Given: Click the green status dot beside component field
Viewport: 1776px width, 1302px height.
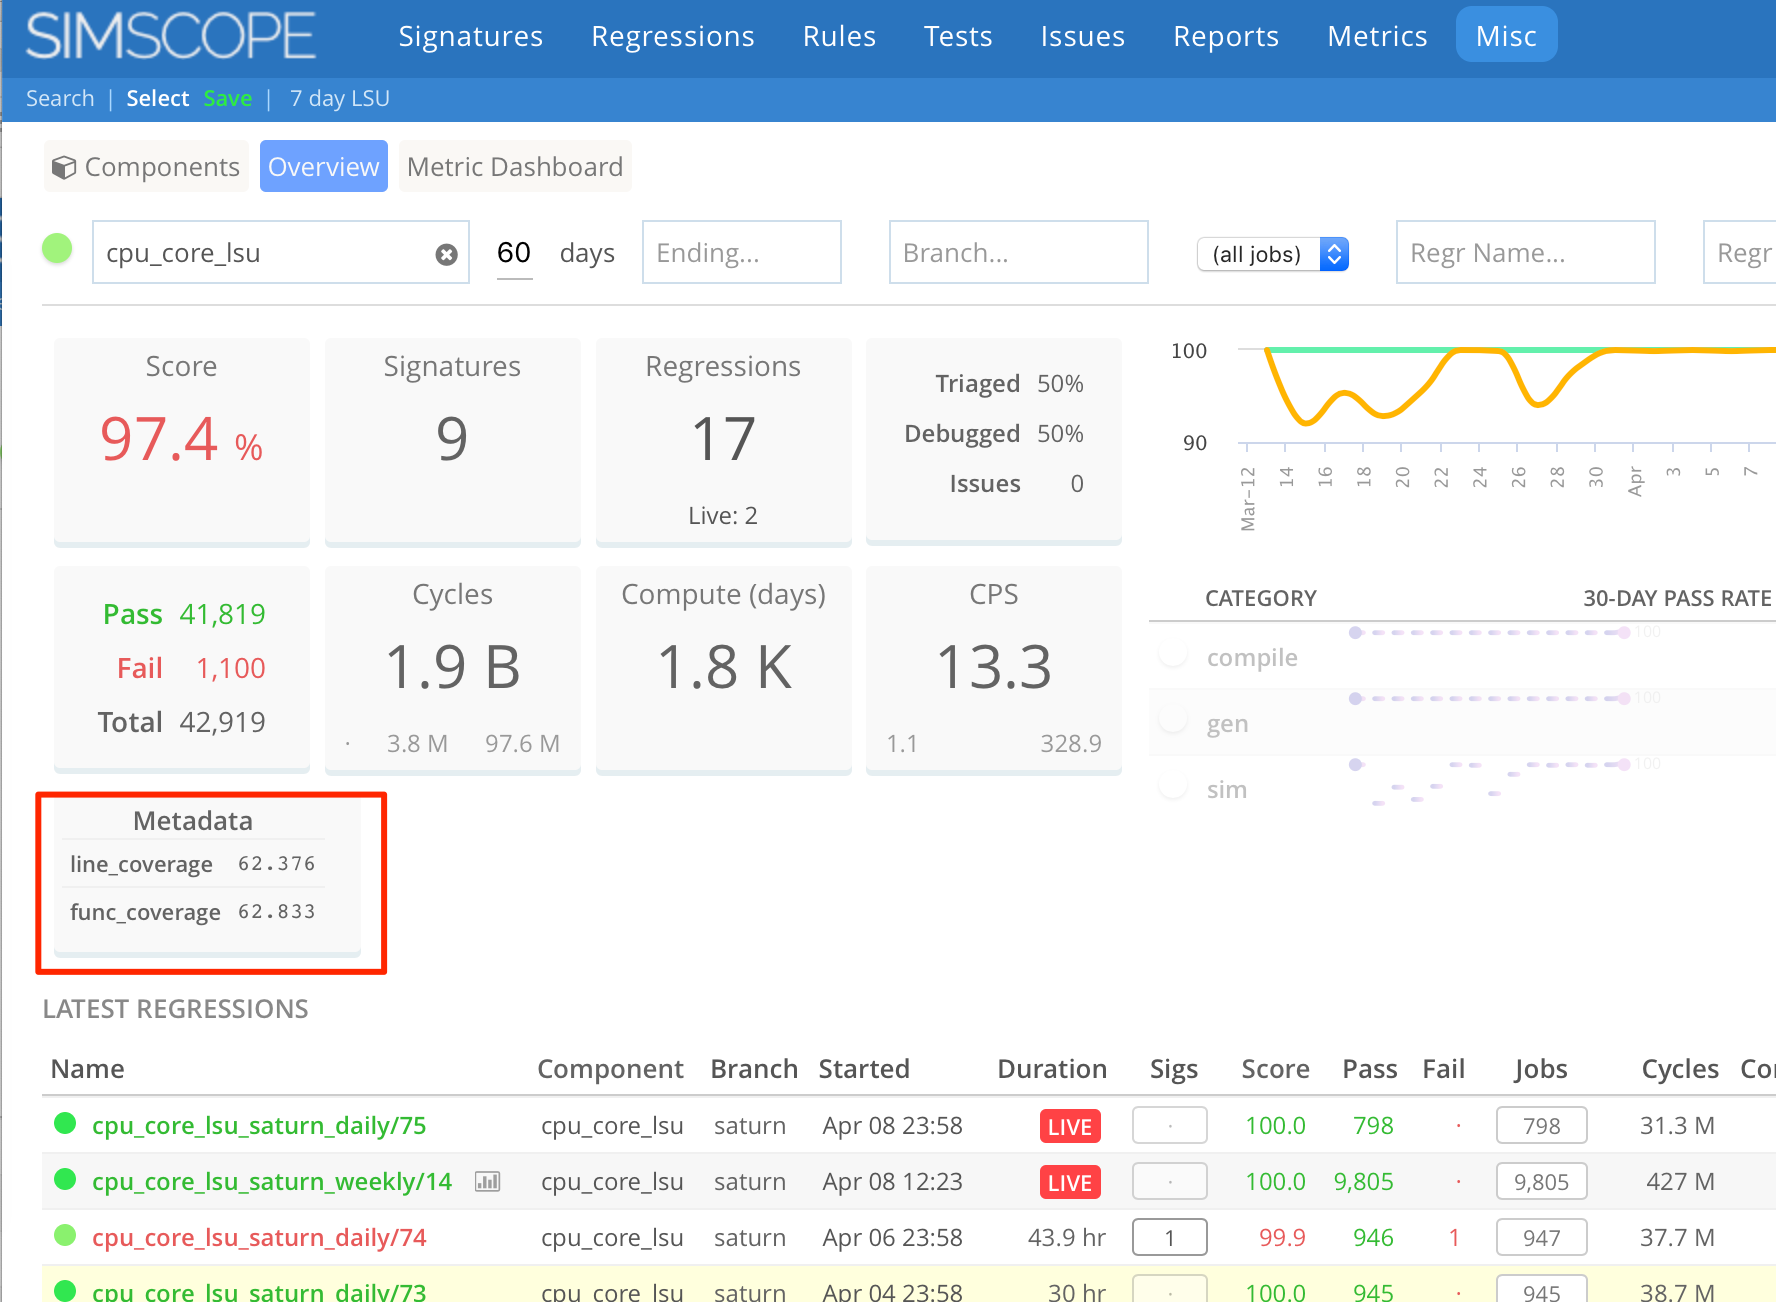Looking at the screenshot, I should pos(57,248).
